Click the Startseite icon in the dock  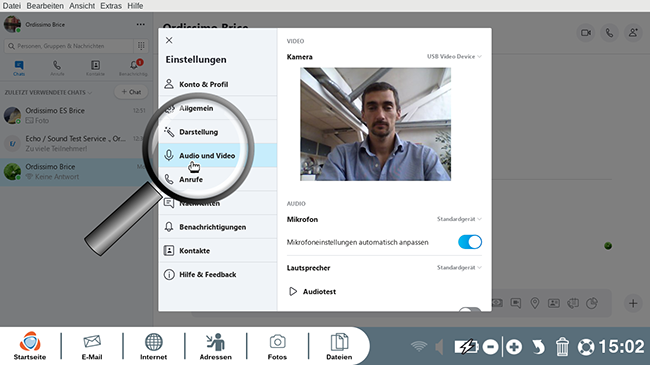pos(30,346)
